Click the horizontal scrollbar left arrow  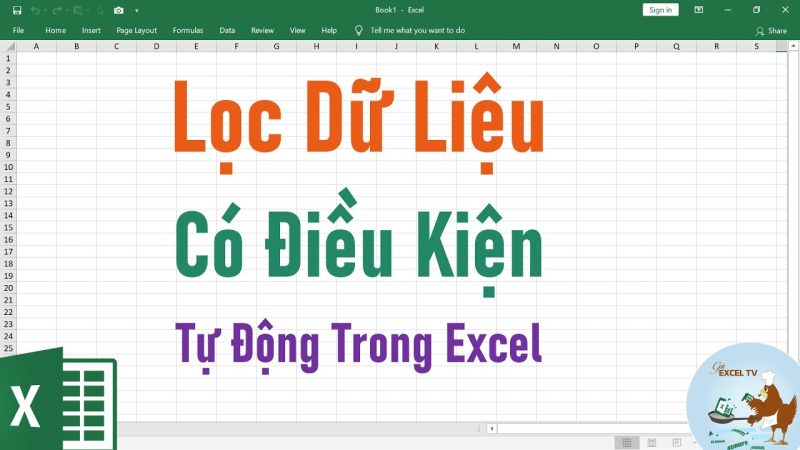pyautogui.click(x=491, y=429)
